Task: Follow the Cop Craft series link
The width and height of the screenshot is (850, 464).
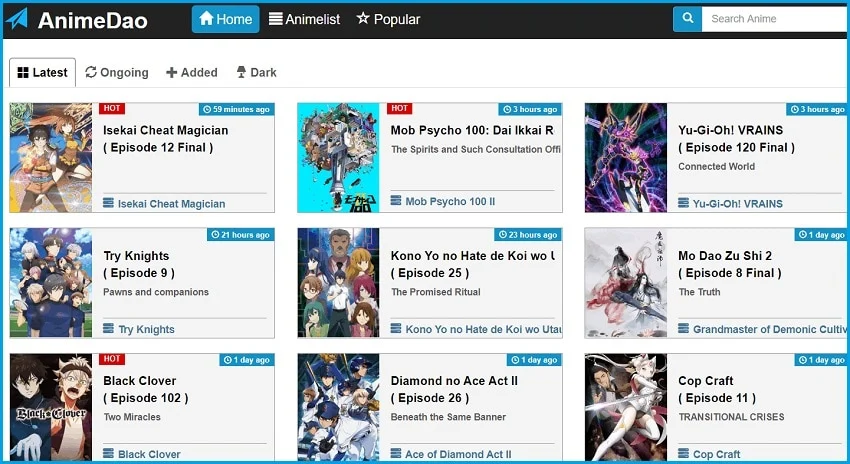Action: tap(716, 454)
